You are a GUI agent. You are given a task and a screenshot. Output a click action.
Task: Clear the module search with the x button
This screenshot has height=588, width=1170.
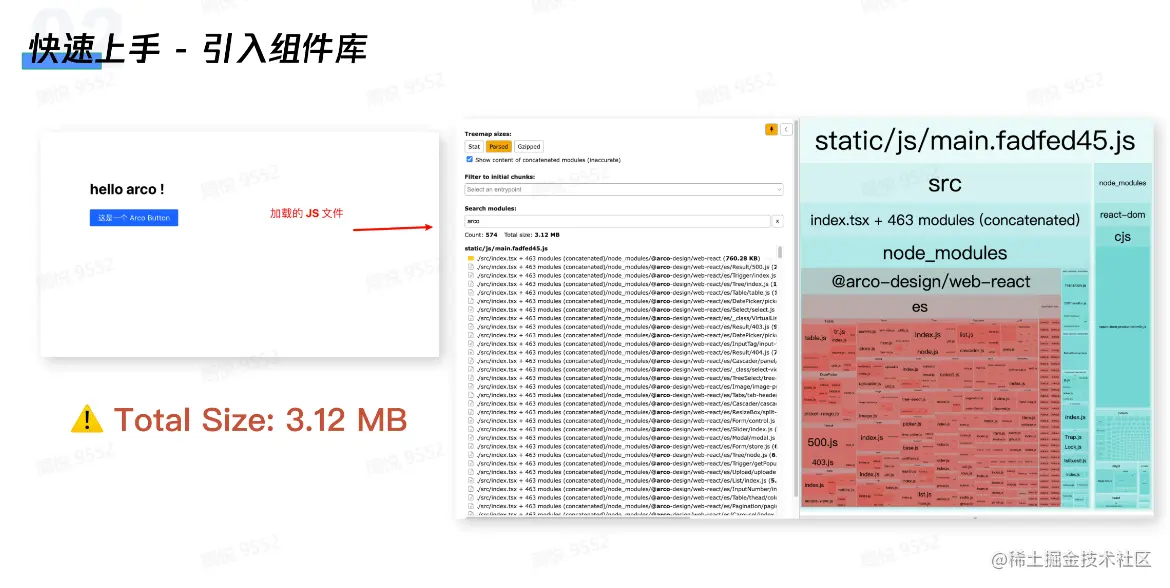[778, 222]
